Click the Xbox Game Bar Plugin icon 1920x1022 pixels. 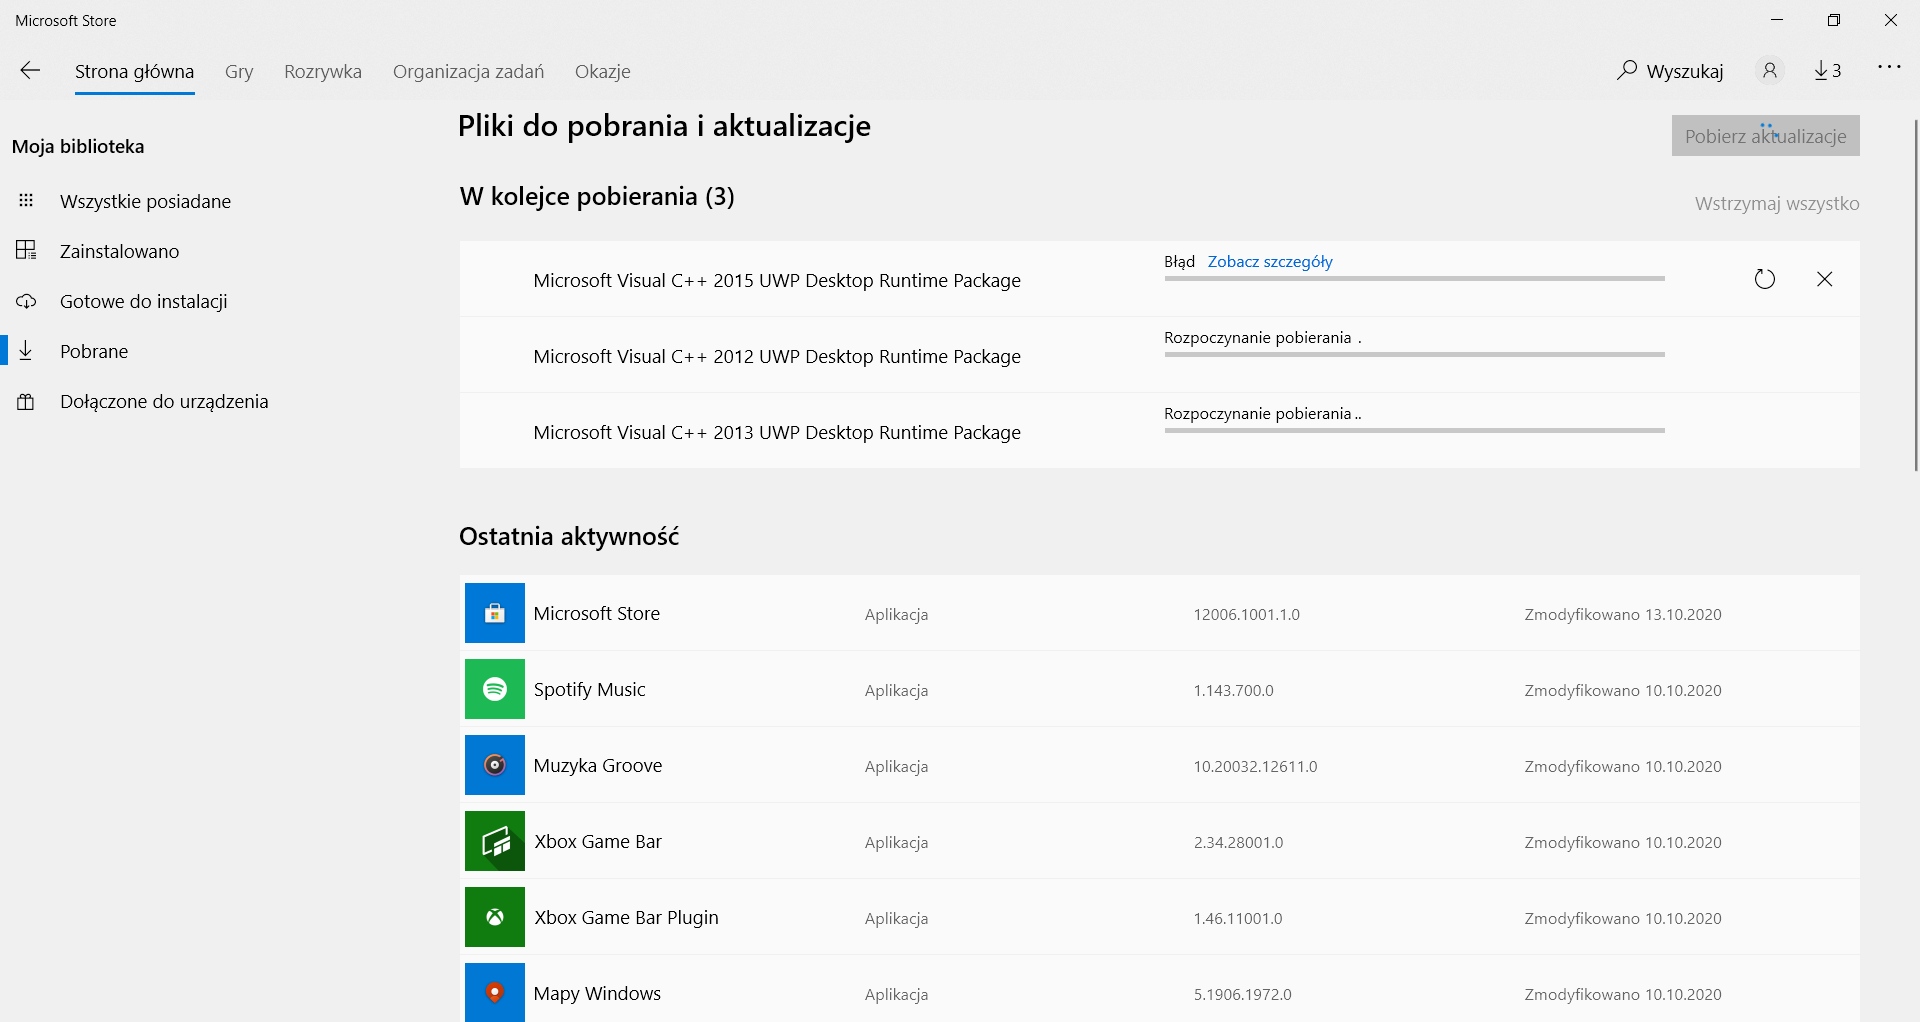(495, 917)
